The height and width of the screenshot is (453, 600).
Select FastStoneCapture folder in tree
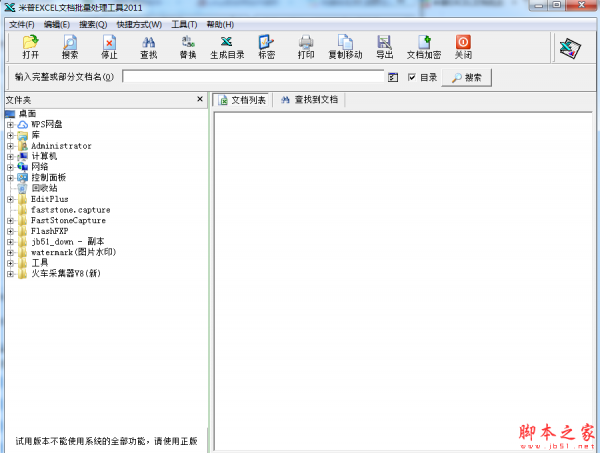pyautogui.click(x=68, y=220)
